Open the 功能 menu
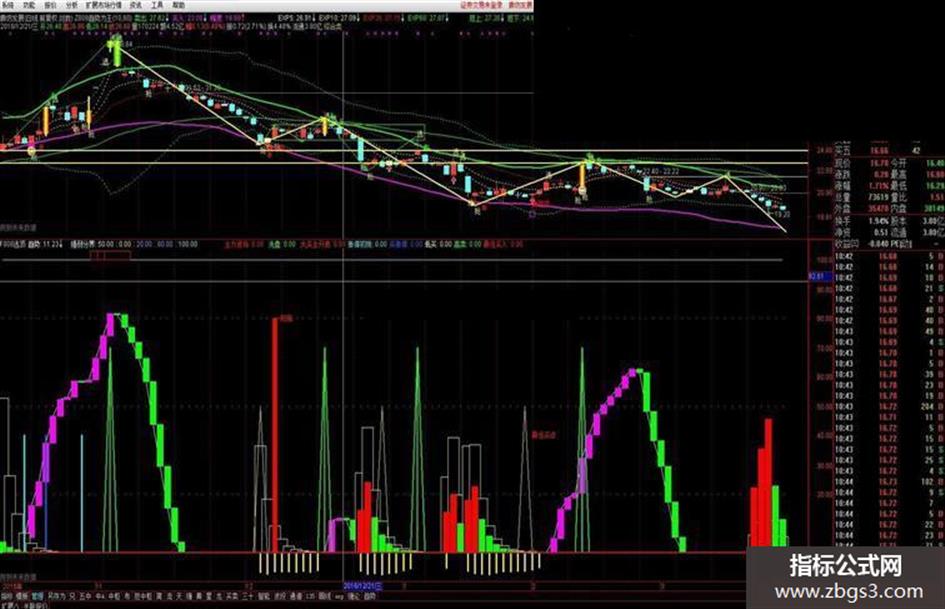The width and height of the screenshot is (945, 609). (x=29, y=5)
